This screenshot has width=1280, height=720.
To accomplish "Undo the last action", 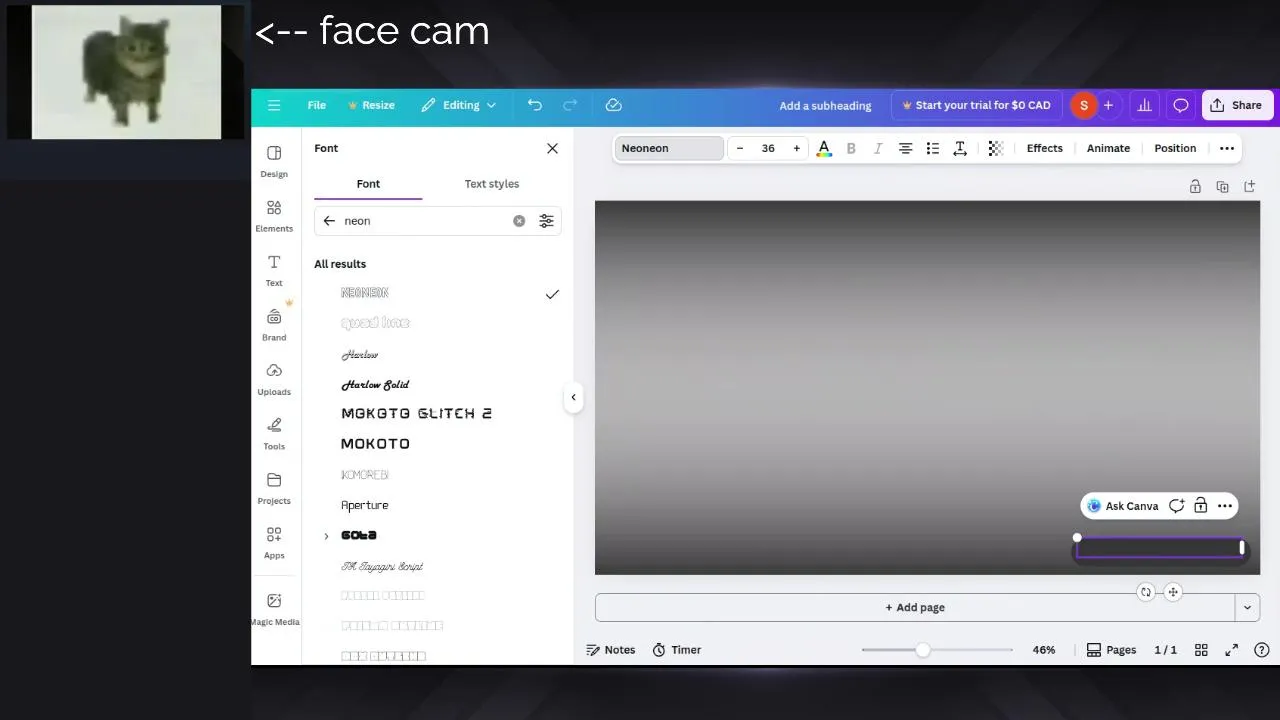I will pyautogui.click(x=535, y=105).
